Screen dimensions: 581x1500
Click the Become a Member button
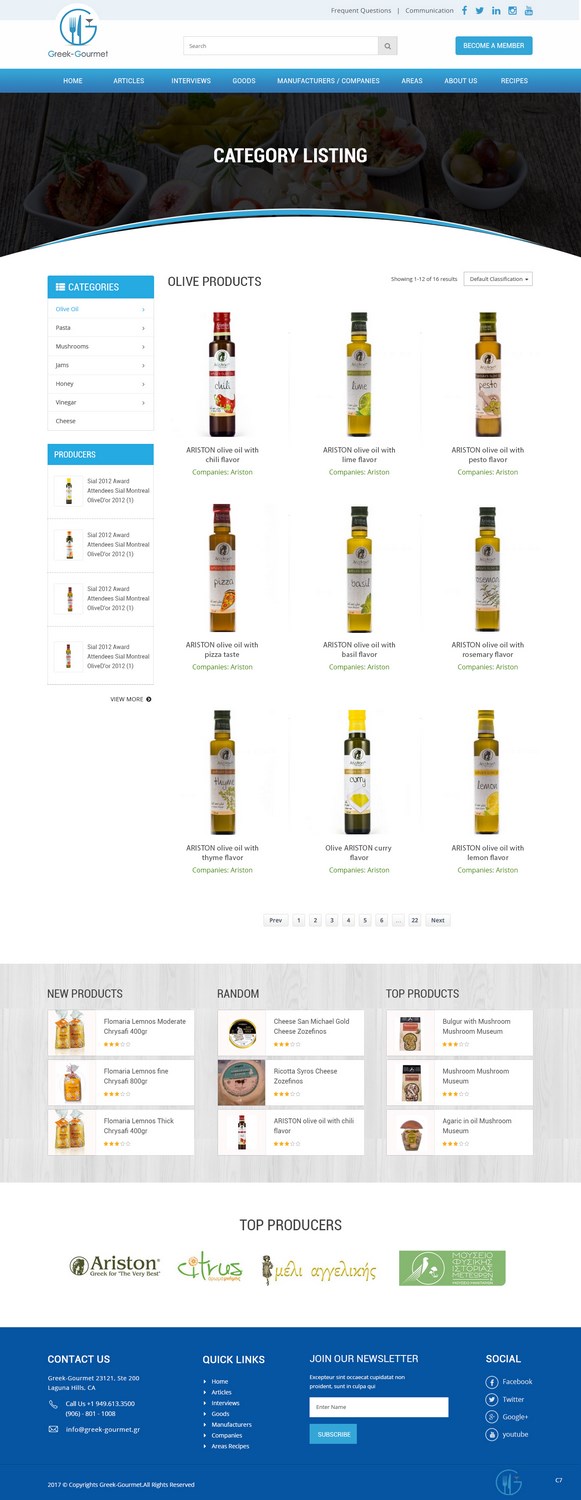[x=494, y=46]
